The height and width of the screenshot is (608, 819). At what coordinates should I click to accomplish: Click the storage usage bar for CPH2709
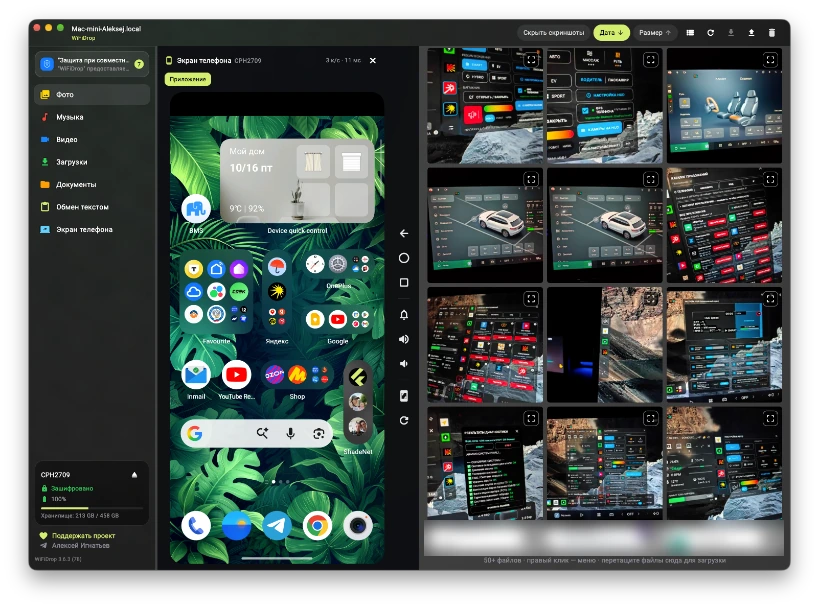point(92,508)
